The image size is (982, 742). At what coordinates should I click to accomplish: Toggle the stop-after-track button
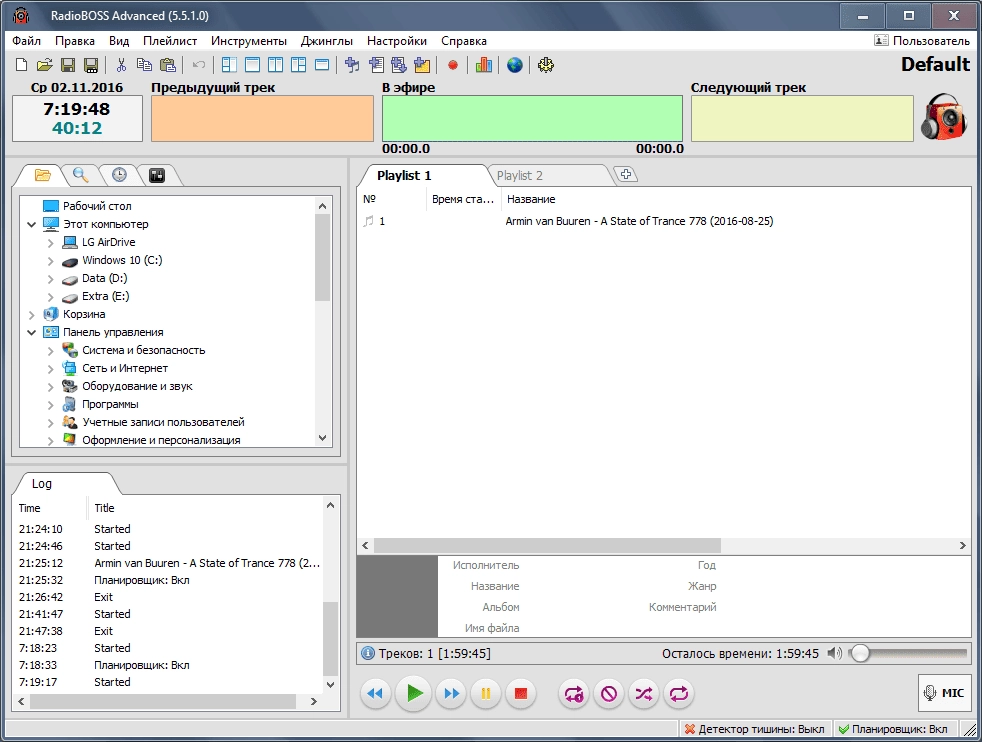click(609, 694)
